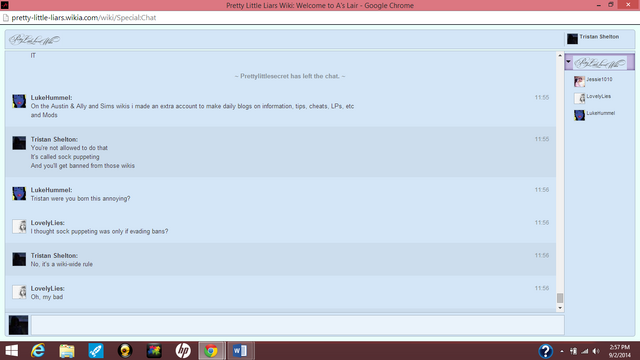This screenshot has height=360, width=640.
Task: Click LukeHummel's avatar beside the Austin & Ally message
Action: click(19, 101)
